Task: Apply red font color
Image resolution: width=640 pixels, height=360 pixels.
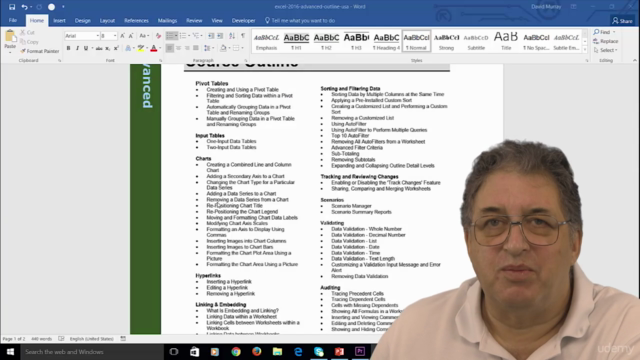Action: coord(154,48)
